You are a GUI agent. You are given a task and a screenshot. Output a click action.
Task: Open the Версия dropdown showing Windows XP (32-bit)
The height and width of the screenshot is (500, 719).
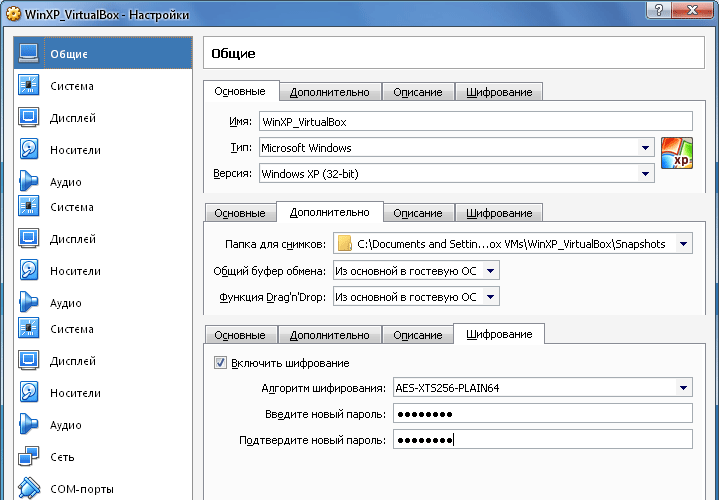coord(457,174)
